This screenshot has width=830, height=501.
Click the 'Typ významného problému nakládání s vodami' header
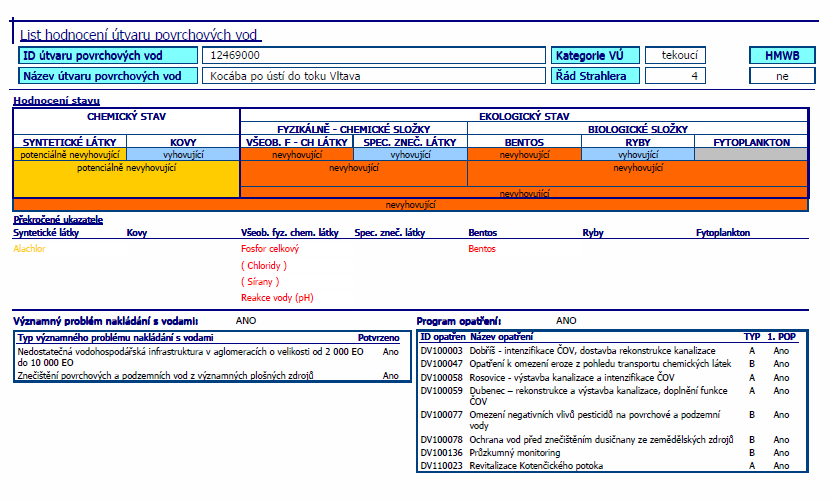click(x=115, y=337)
